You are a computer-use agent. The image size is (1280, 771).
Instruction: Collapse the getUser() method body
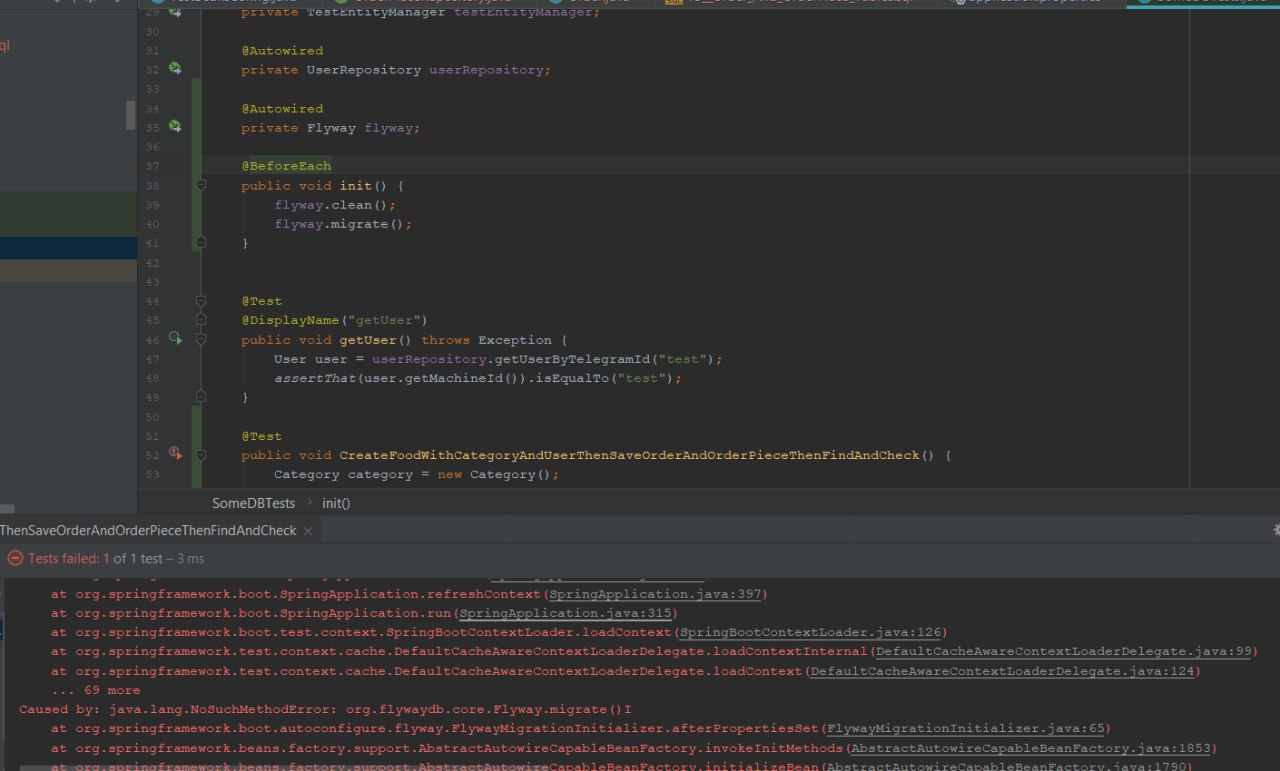coord(201,339)
